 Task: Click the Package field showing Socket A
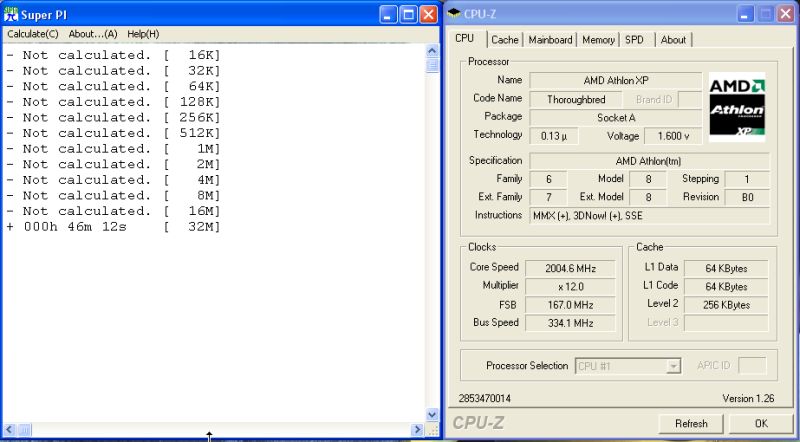[x=616, y=118]
